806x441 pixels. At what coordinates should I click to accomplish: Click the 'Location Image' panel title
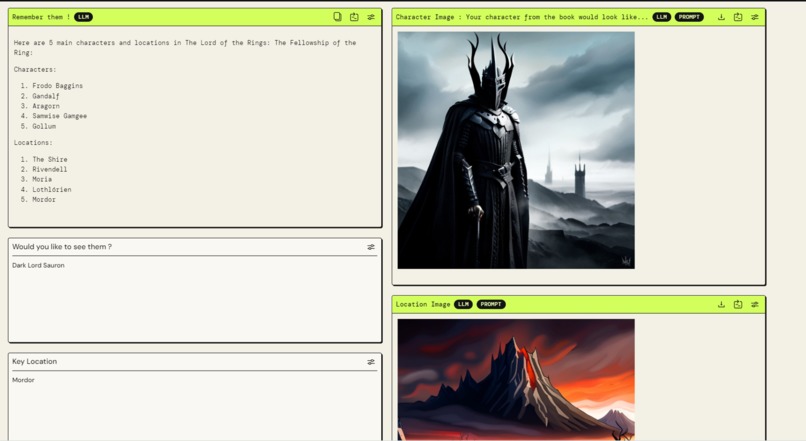[423, 304]
